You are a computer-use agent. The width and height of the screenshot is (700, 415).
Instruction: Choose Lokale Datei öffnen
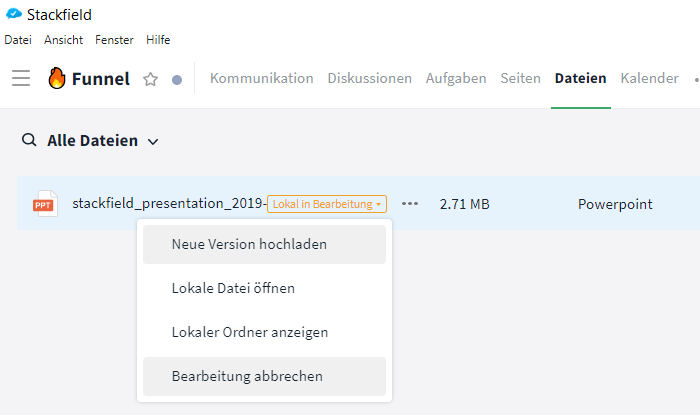[264, 288]
